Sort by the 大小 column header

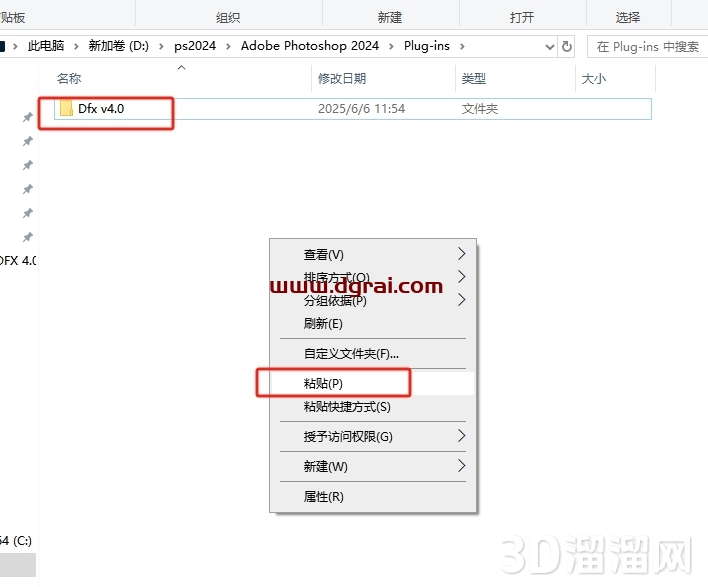pyautogui.click(x=593, y=79)
